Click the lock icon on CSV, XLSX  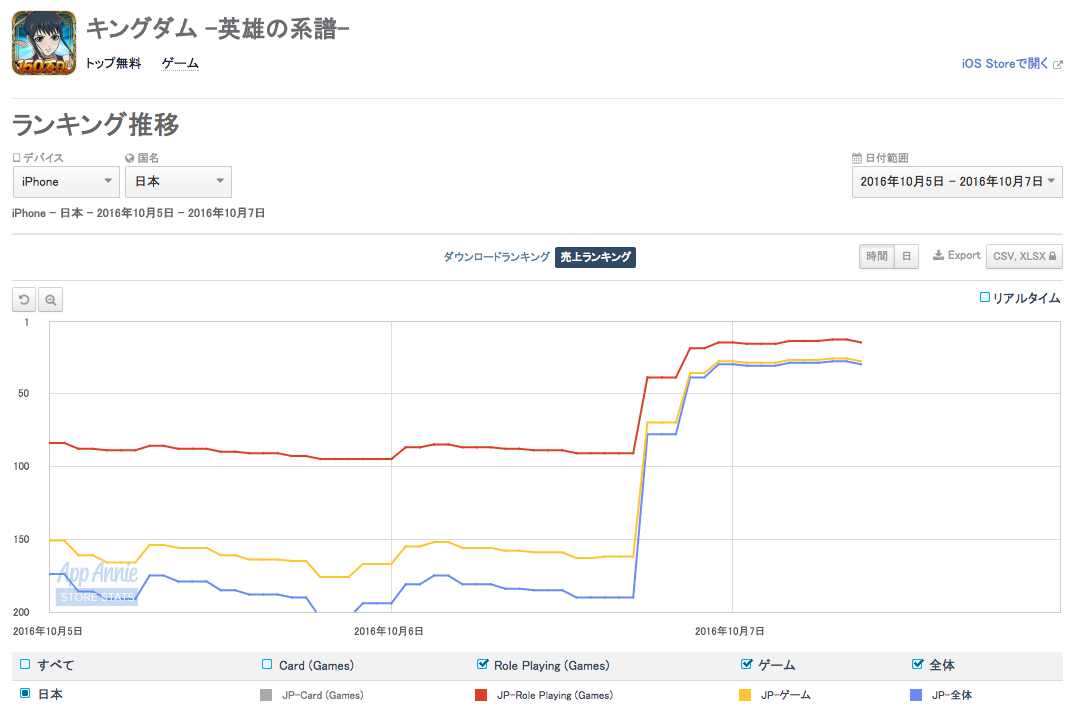point(1053,256)
